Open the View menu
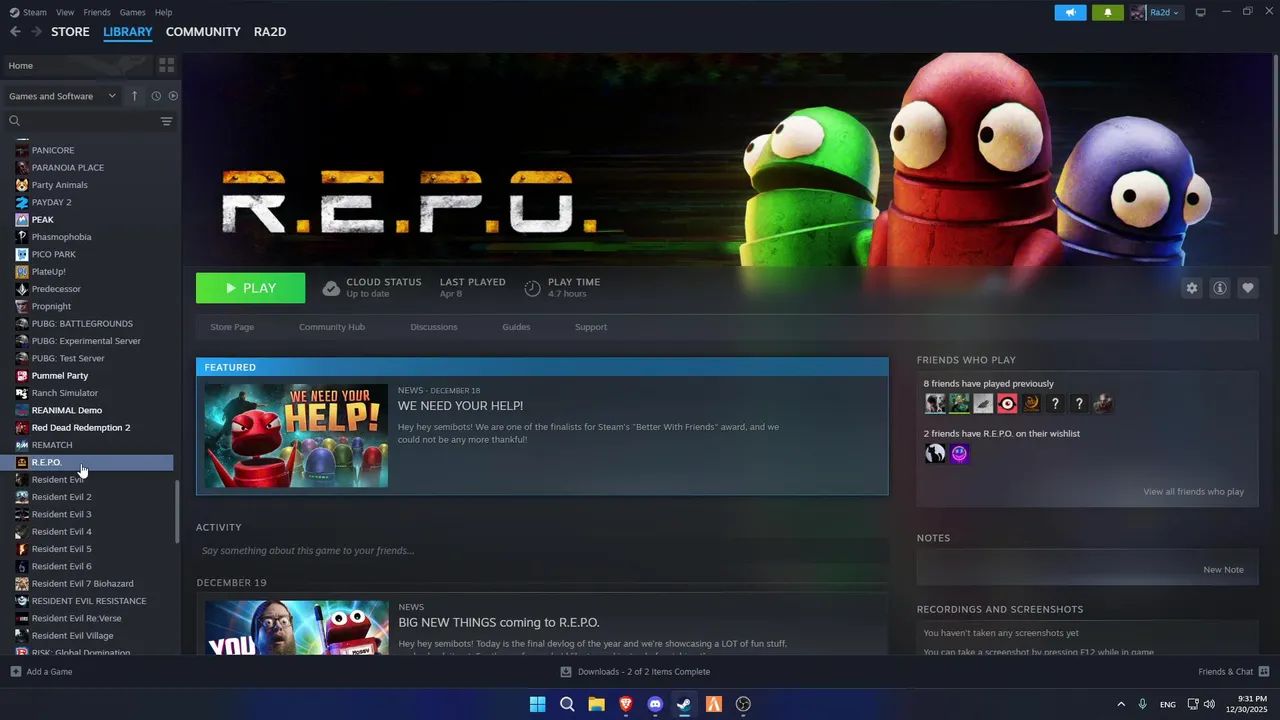Image resolution: width=1280 pixels, height=720 pixels. pyautogui.click(x=65, y=12)
